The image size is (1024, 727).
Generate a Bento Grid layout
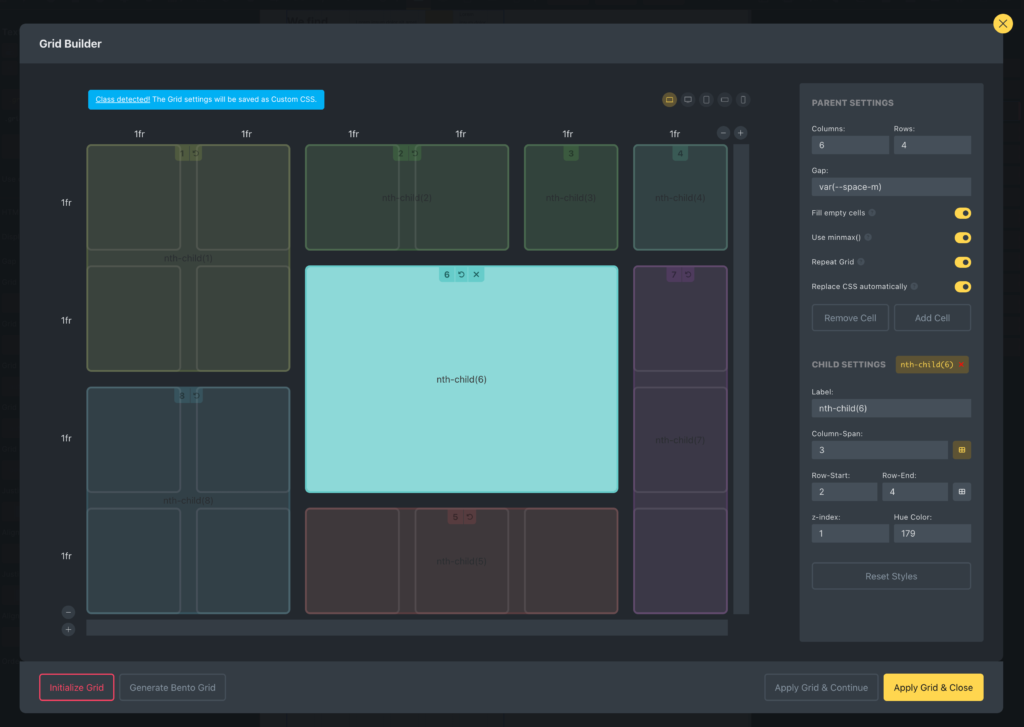pos(171,687)
